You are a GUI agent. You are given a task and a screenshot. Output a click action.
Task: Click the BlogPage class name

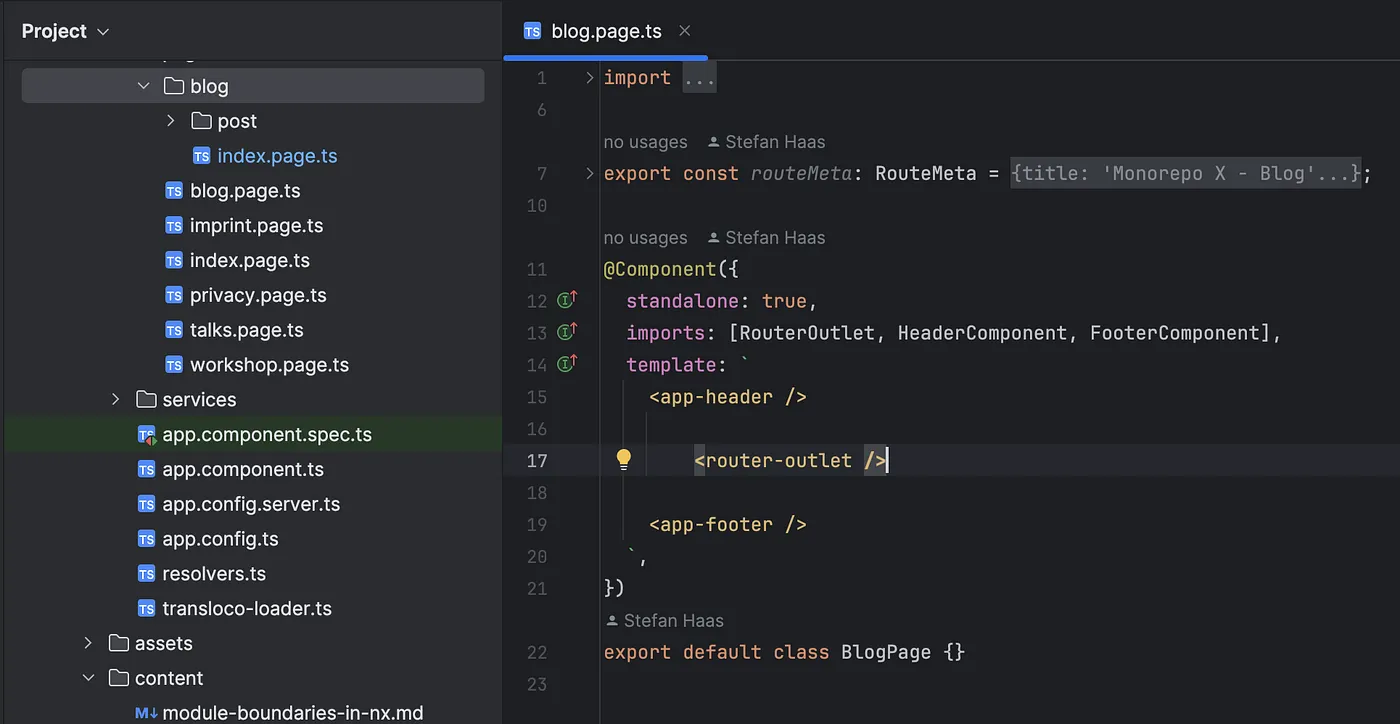pos(886,652)
